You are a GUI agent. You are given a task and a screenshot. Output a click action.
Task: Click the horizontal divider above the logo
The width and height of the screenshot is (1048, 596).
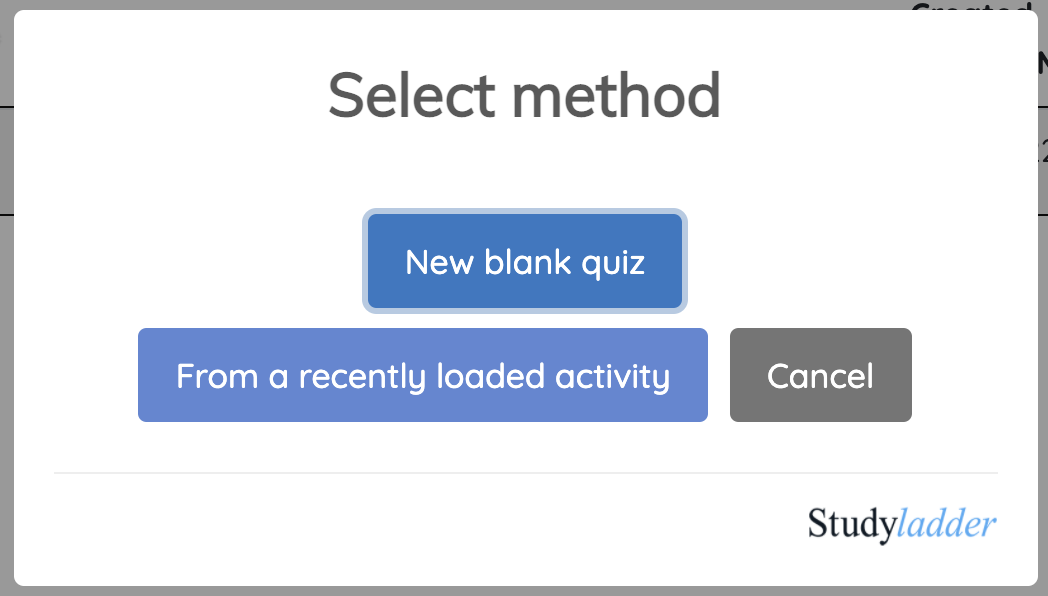(525, 472)
